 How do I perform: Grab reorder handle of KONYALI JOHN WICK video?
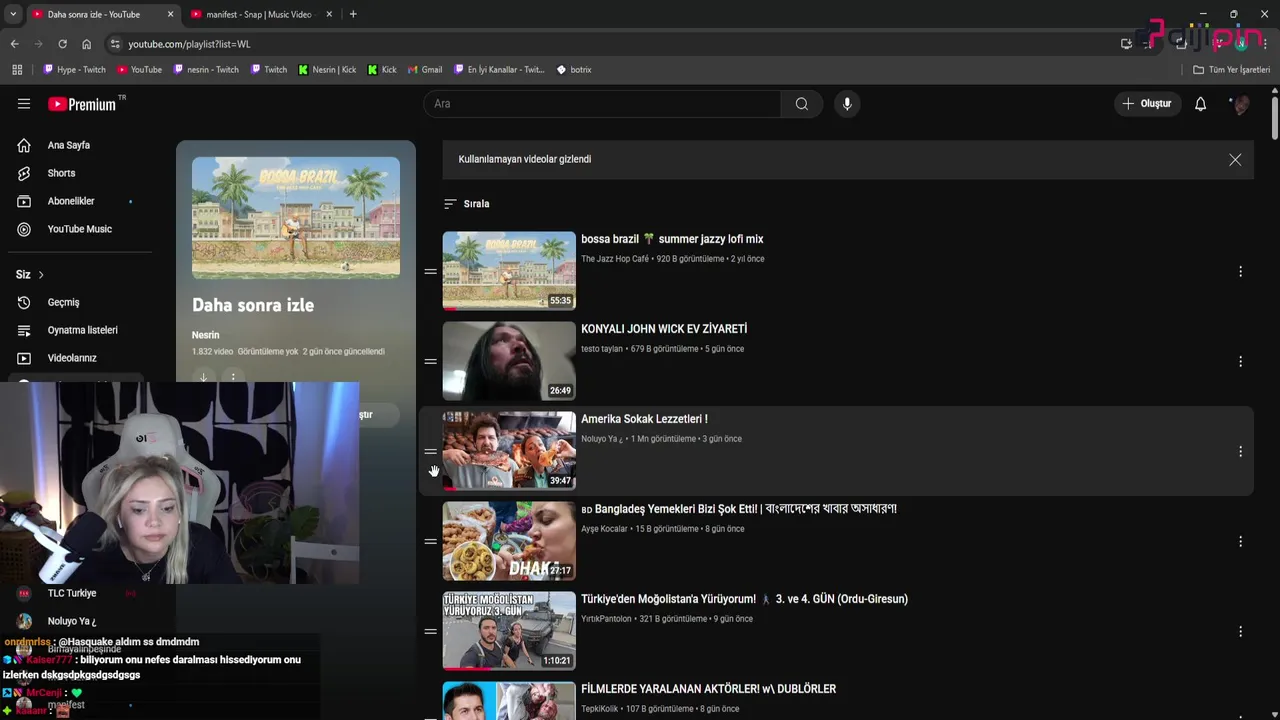click(x=430, y=361)
